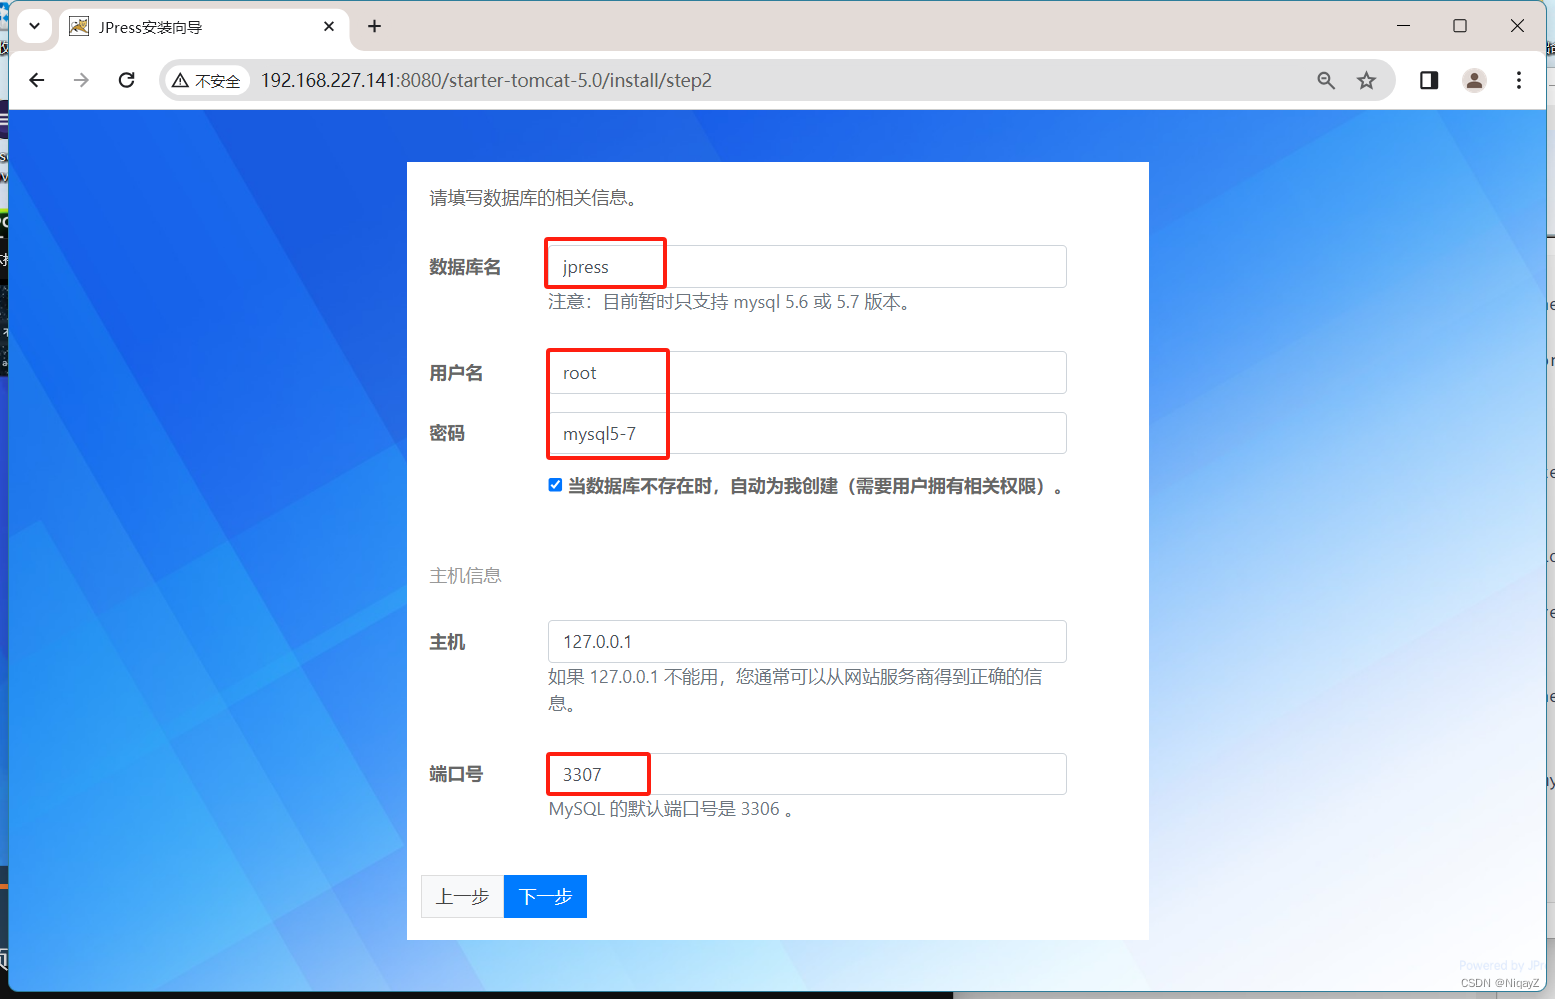Maximize the browser window

(1460, 26)
